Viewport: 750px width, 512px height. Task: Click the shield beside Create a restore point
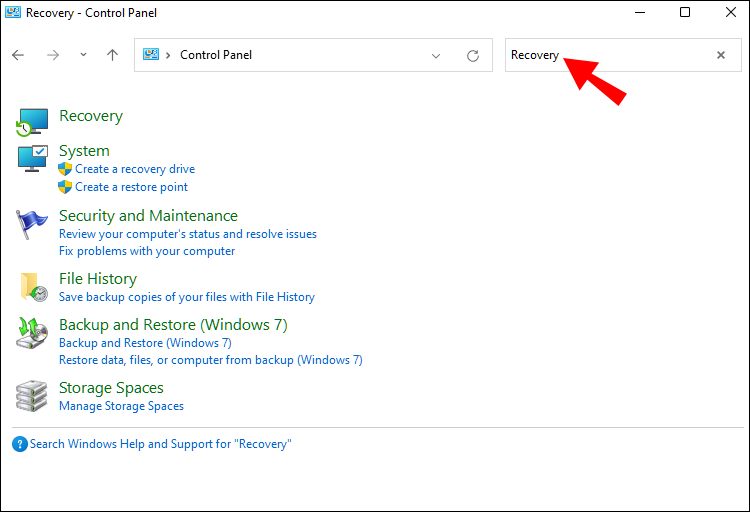pyautogui.click(x=65, y=187)
